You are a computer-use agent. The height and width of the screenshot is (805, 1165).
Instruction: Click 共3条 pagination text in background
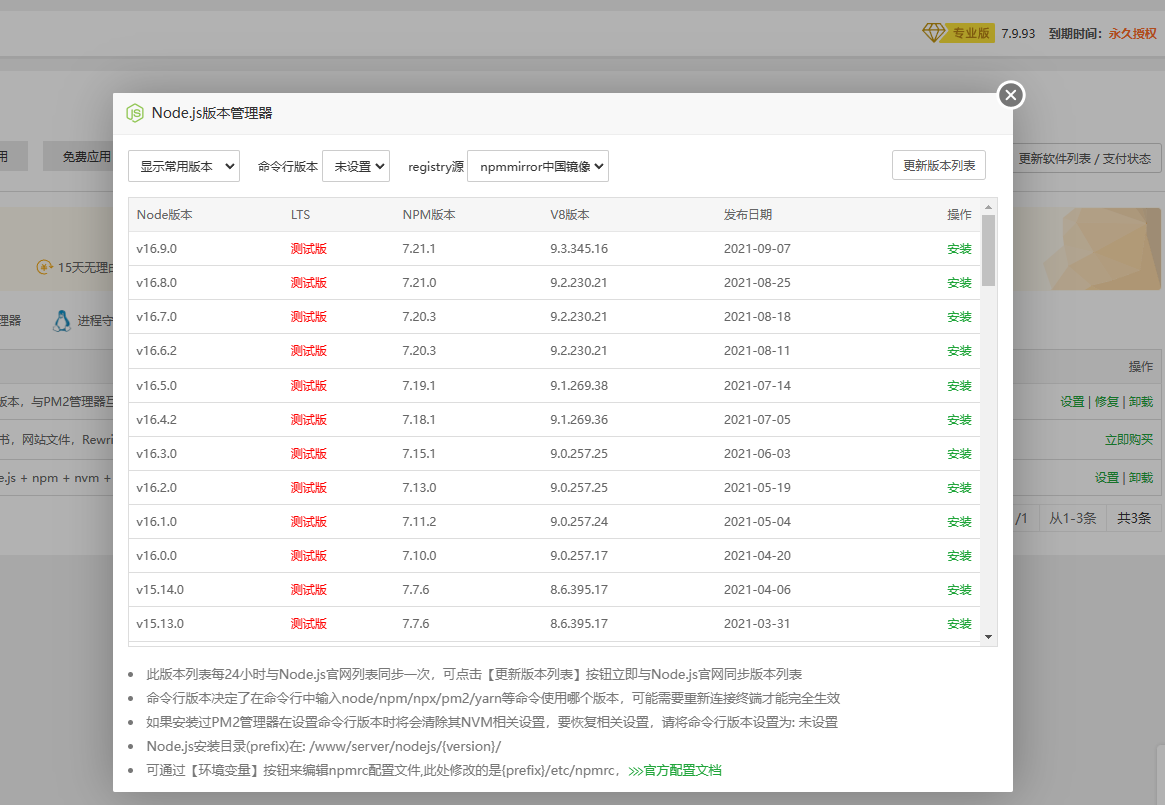[1134, 518]
